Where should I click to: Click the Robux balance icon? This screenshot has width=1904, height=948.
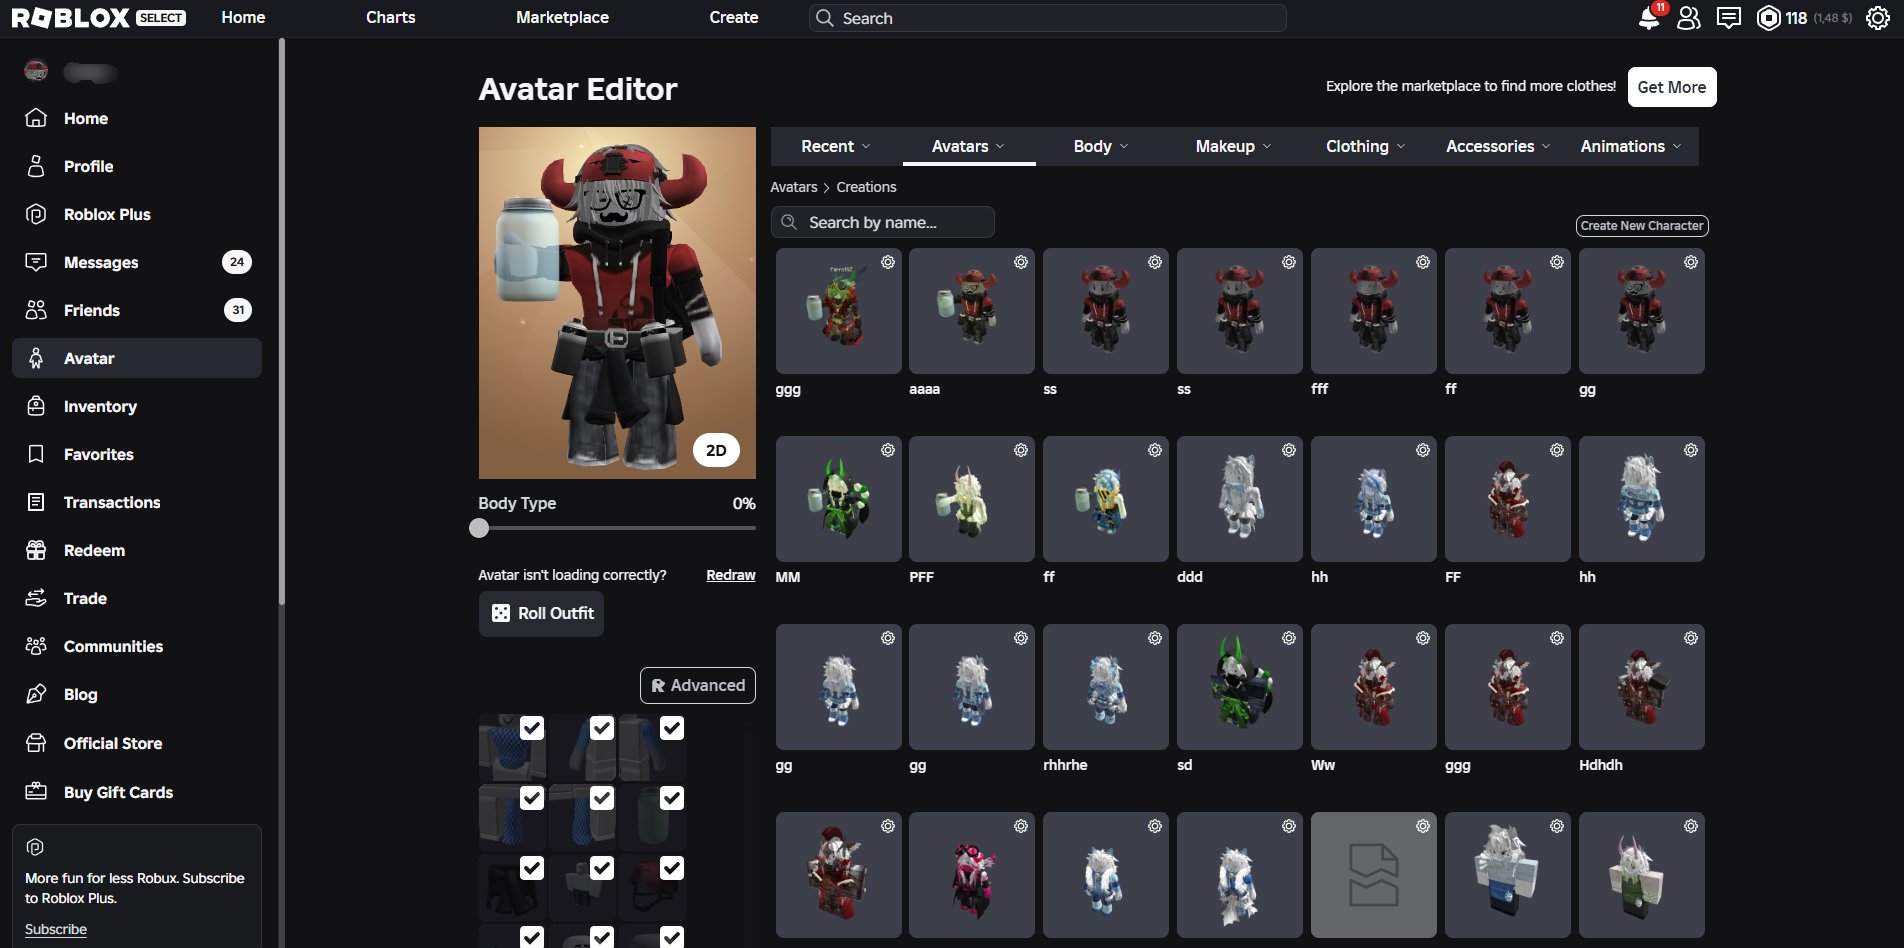coord(1769,18)
